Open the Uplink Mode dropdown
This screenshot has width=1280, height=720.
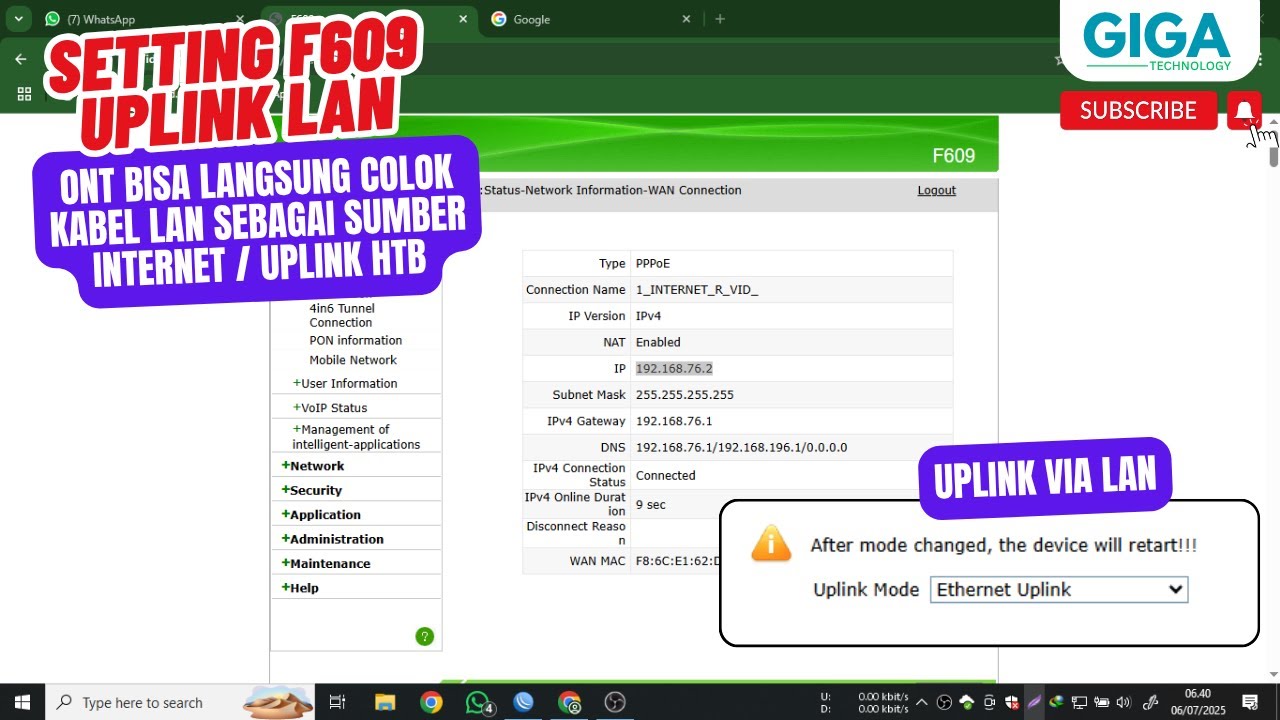(x=1059, y=590)
